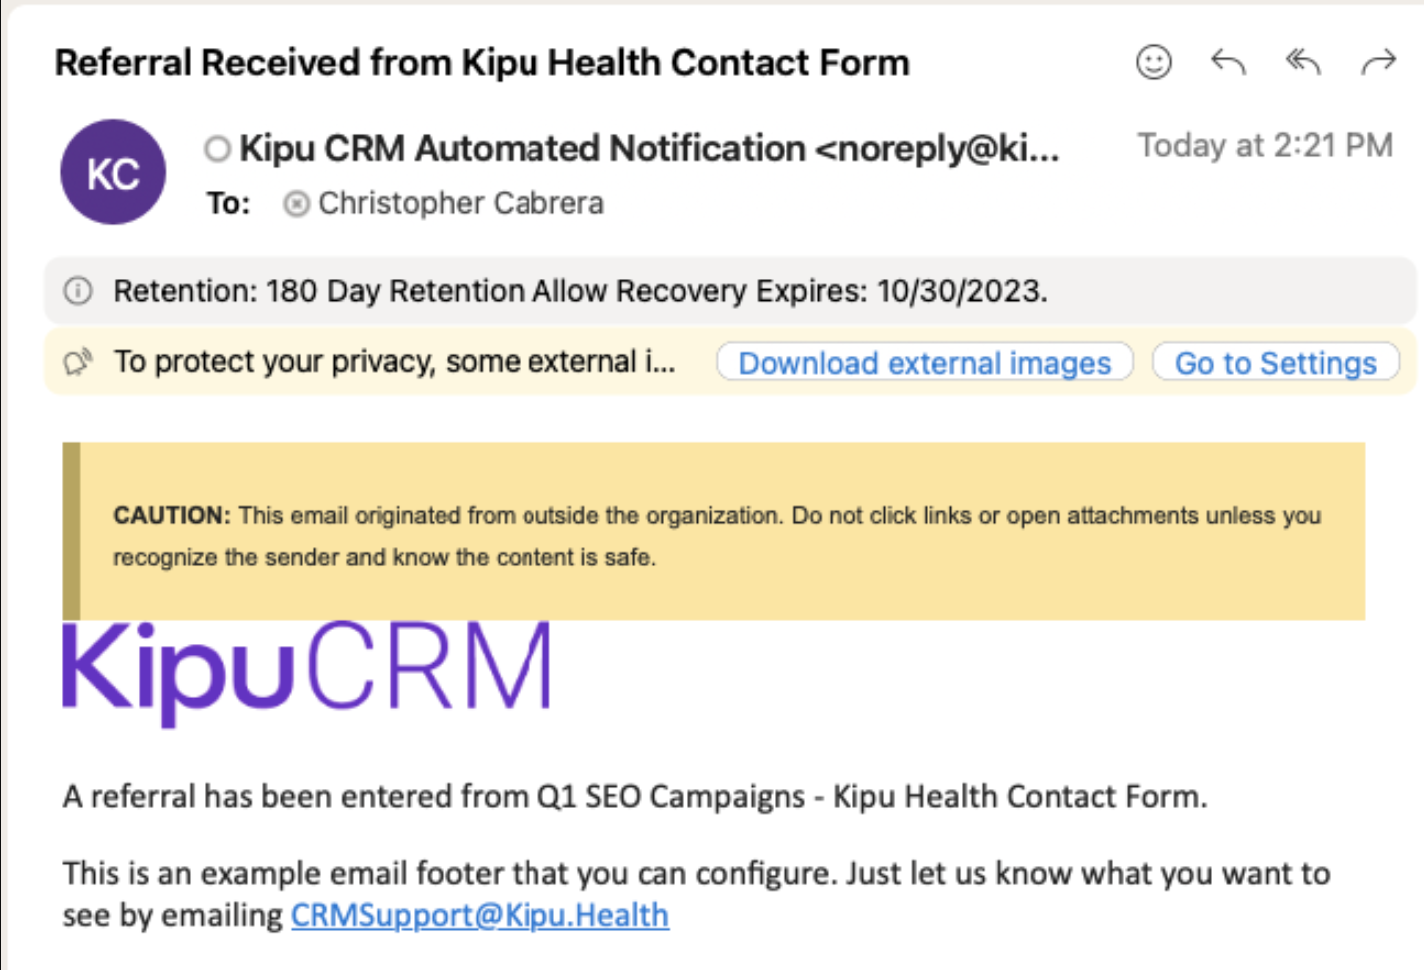Viewport: 1424px width, 970px height.
Task: Reply to the email
Action: point(1228,63)
